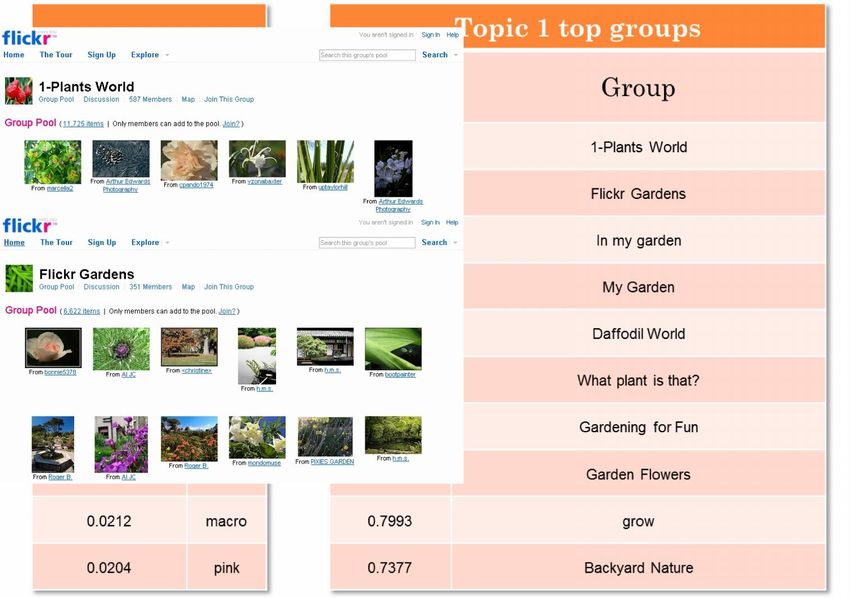The height and width of the screenshot is (598, 850).
Task: Open the 6,822 items link
Action: (x=81, y=311)
